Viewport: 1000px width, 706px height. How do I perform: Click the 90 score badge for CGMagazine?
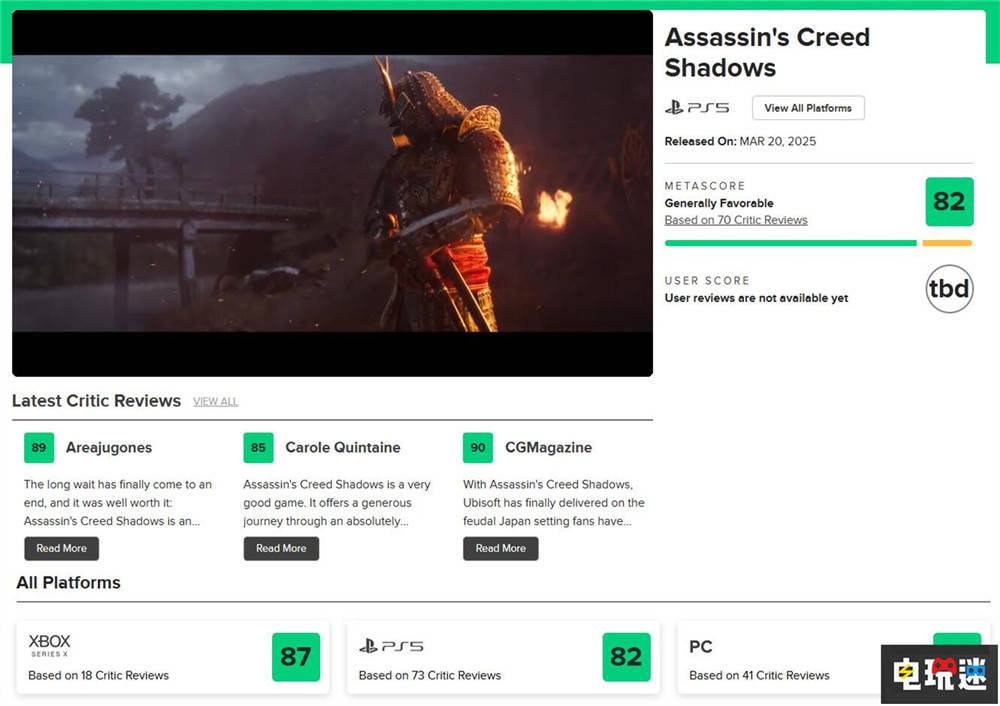click(478, 447)
